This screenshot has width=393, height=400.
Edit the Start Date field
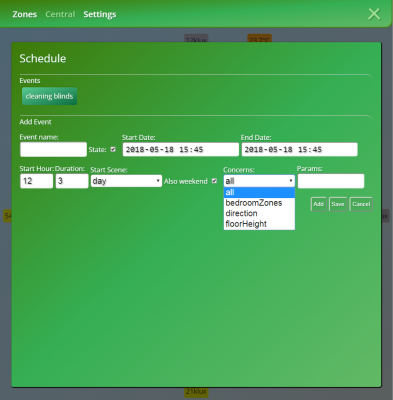point(181,149)
